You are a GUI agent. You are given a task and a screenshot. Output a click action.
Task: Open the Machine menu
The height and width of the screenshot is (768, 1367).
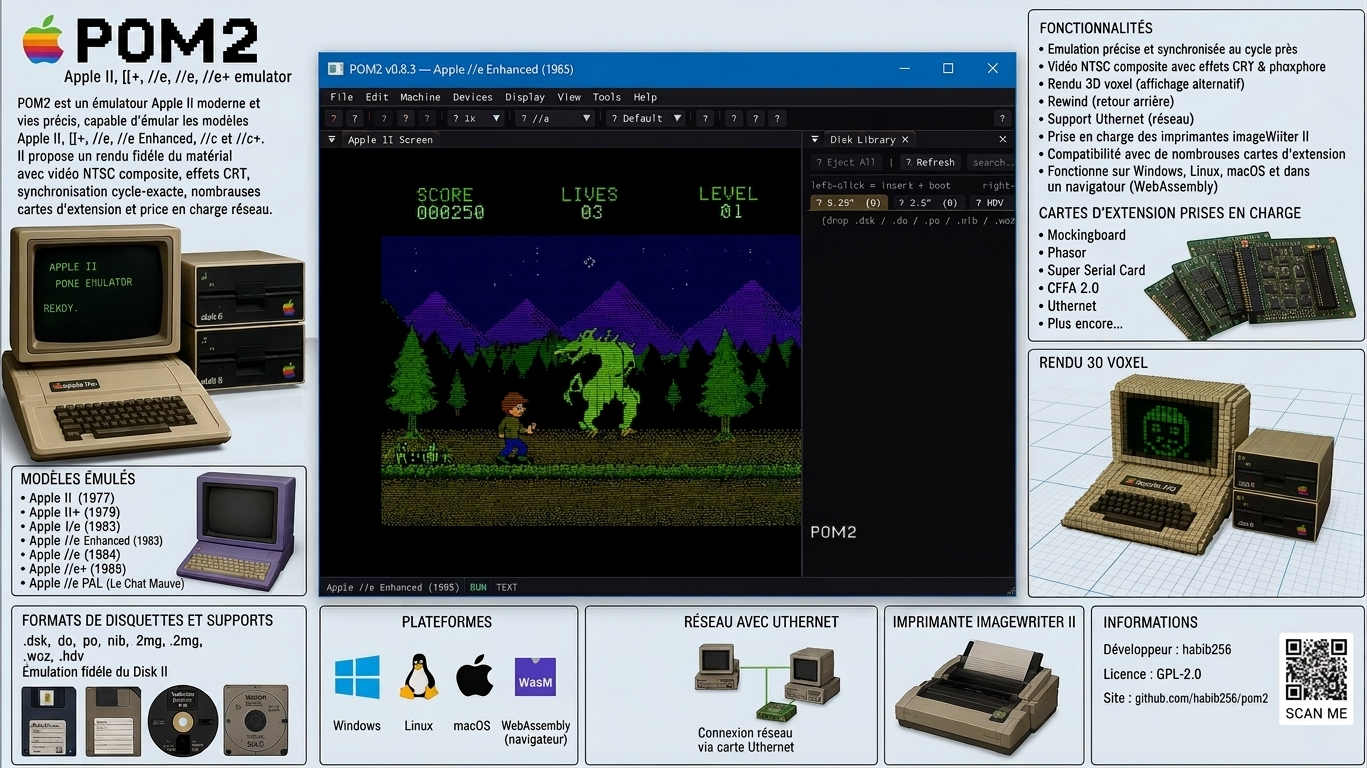[420, 97]
